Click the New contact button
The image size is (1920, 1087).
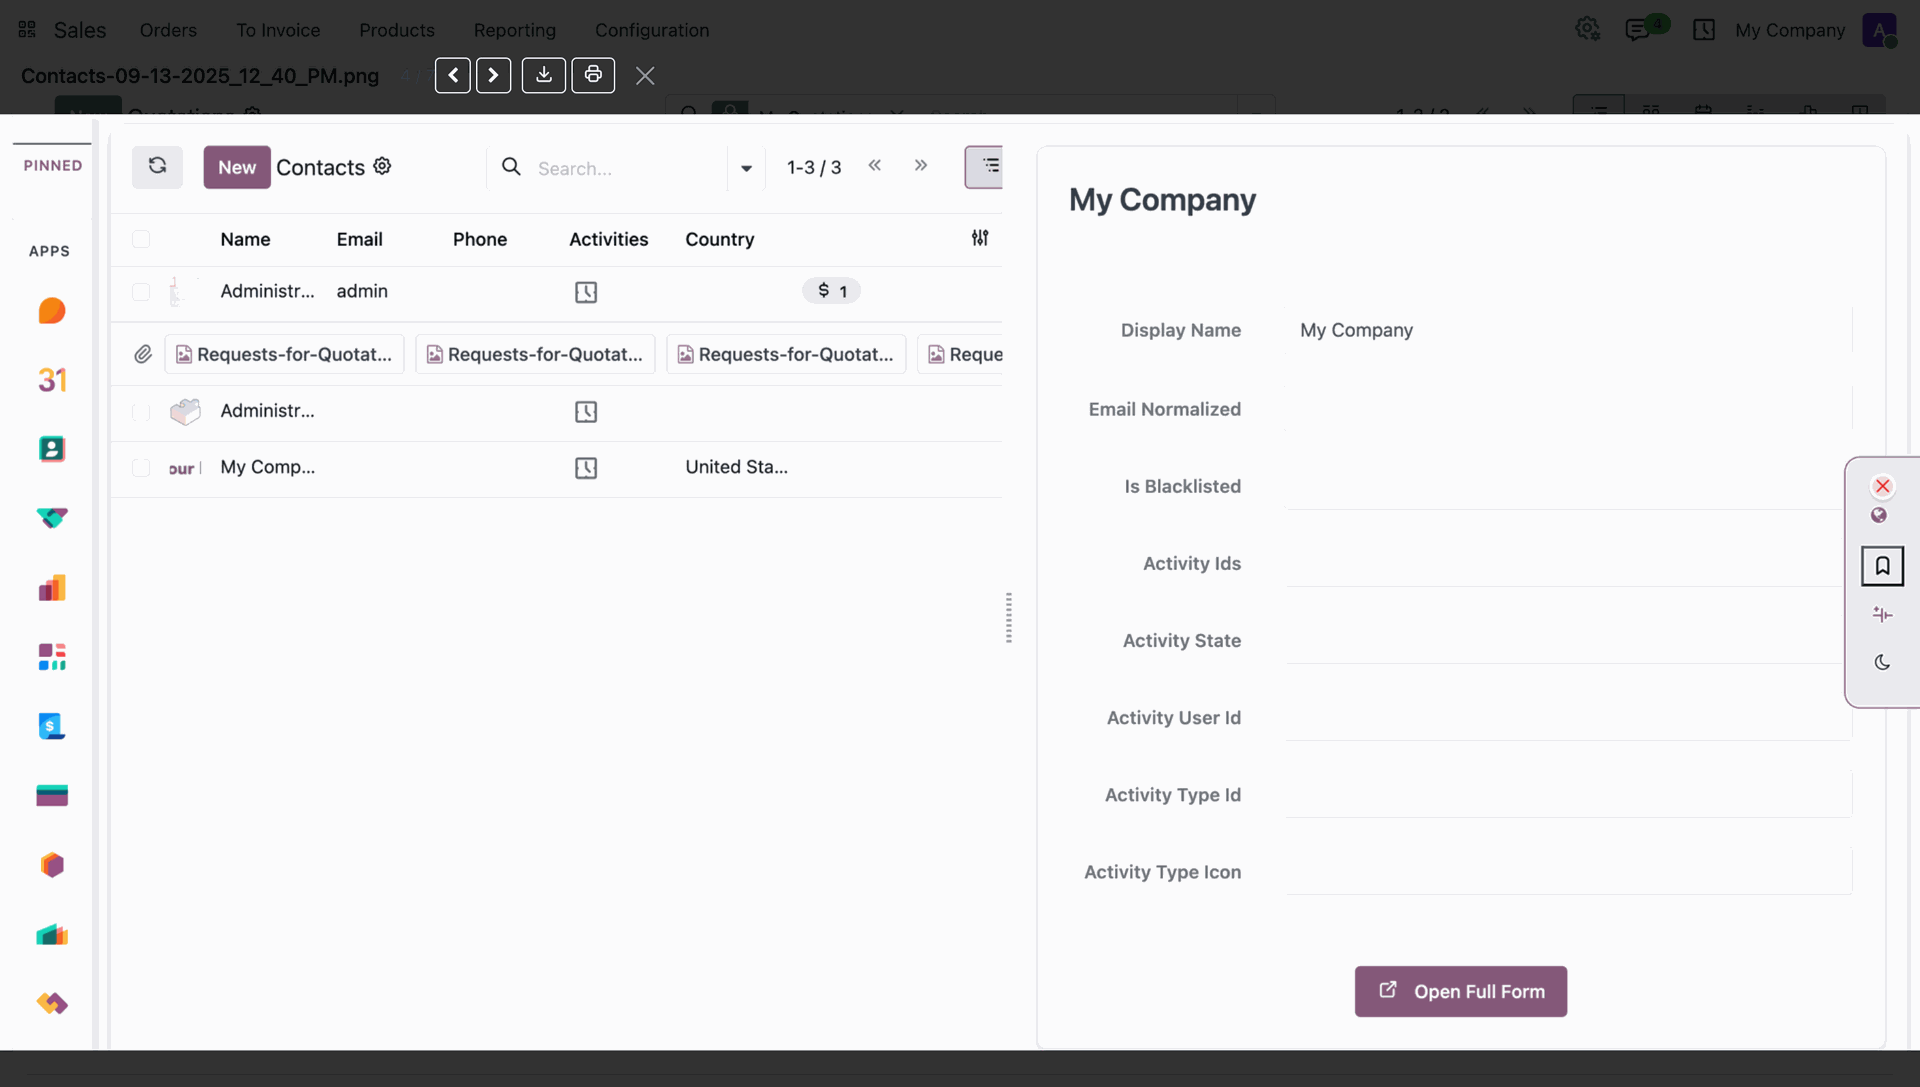click(237, 167)
